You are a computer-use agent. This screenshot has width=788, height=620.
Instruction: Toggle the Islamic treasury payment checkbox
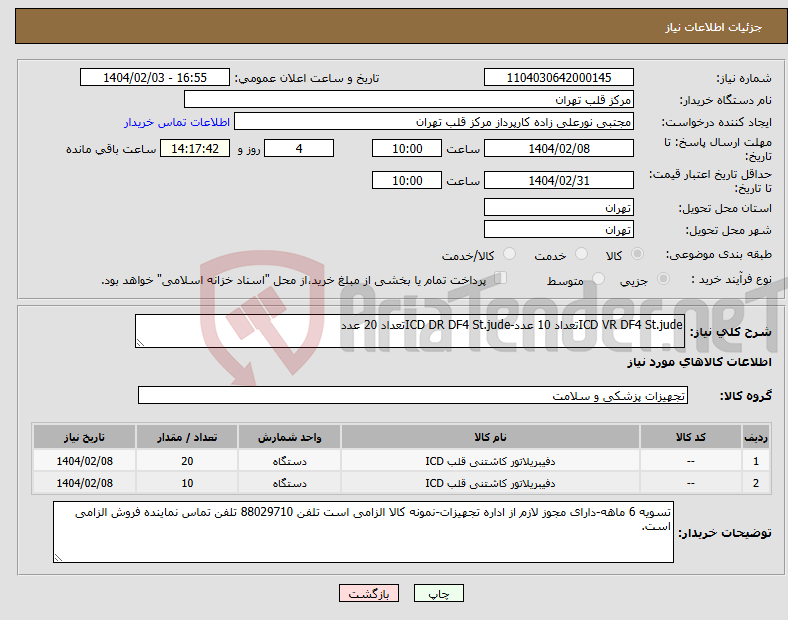[500, 278]
